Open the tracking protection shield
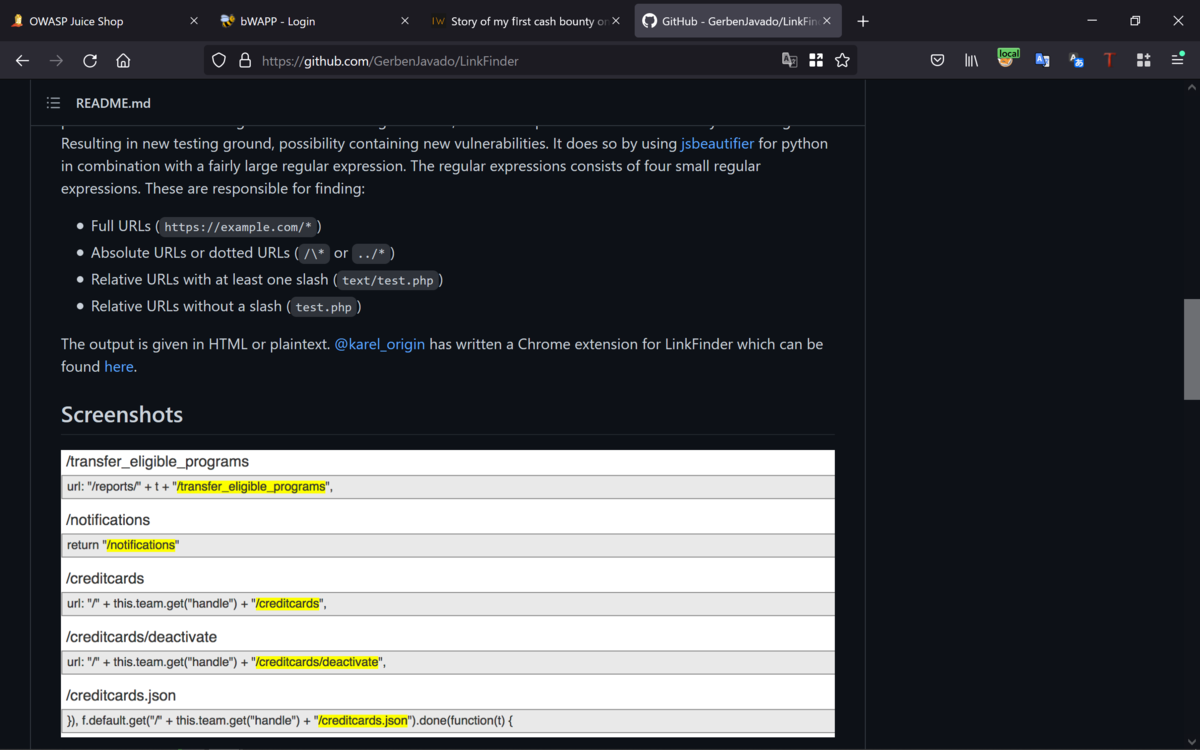 [219, 60]
